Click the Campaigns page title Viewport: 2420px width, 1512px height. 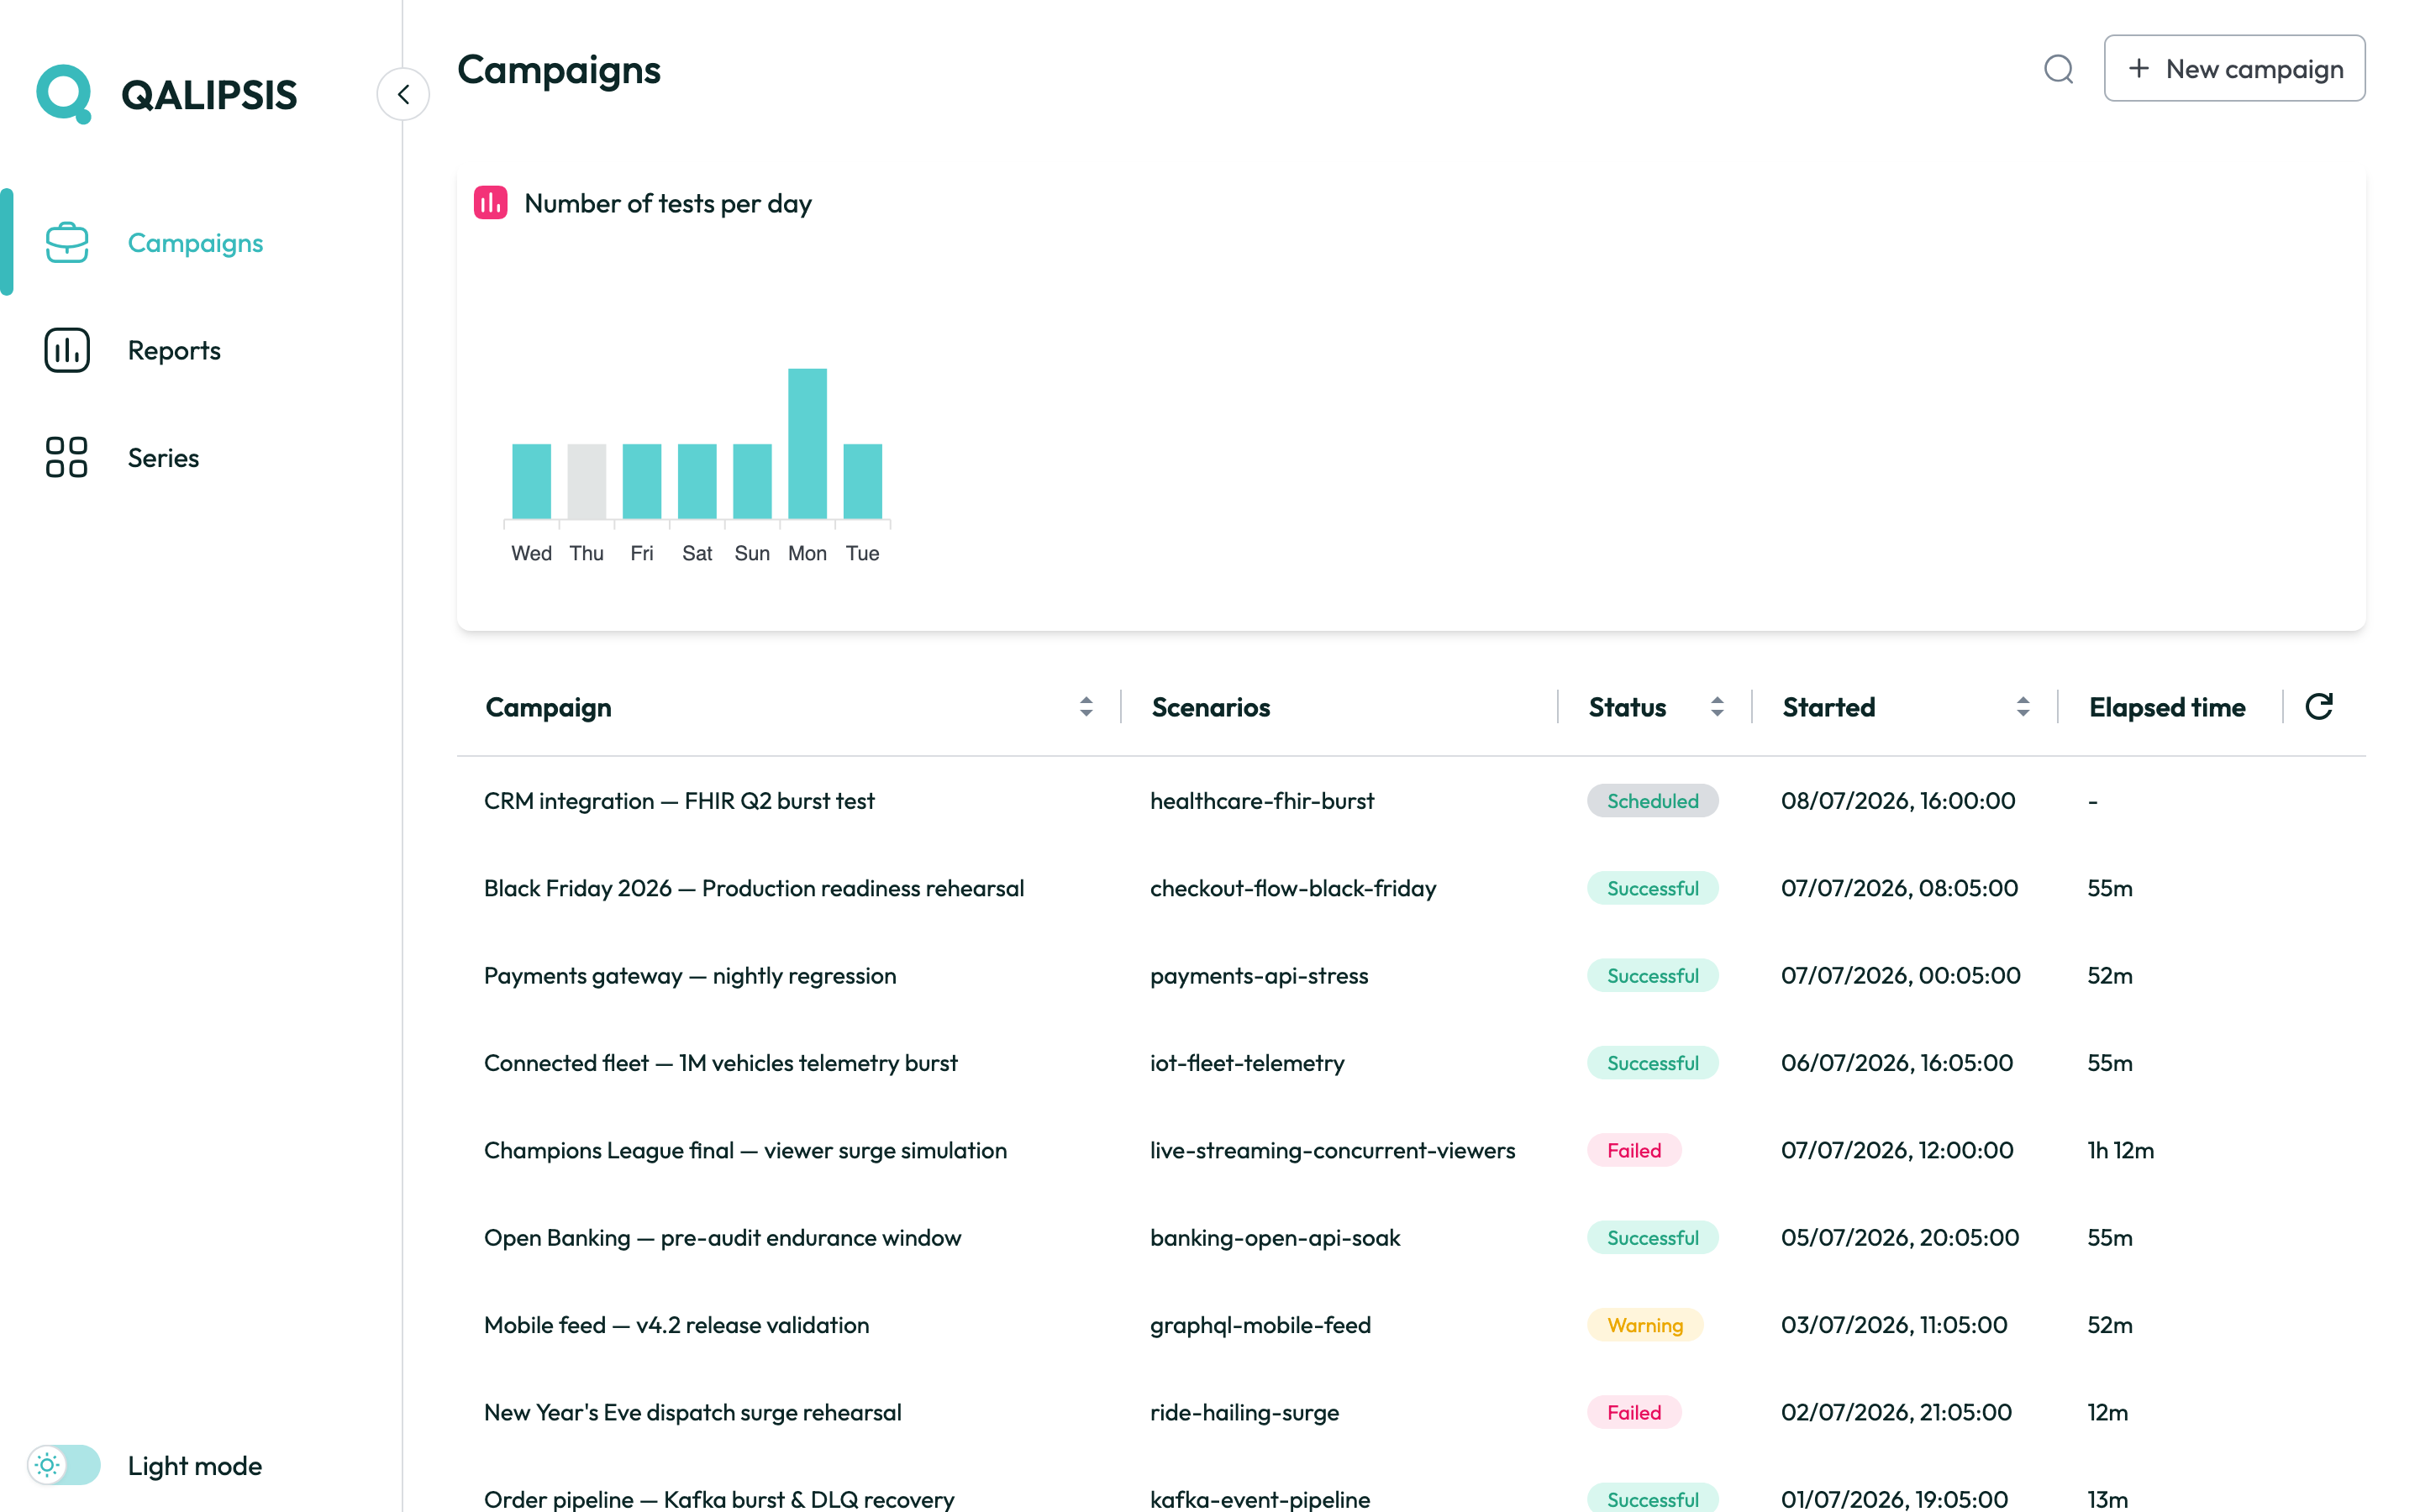[x=559, y=69]
